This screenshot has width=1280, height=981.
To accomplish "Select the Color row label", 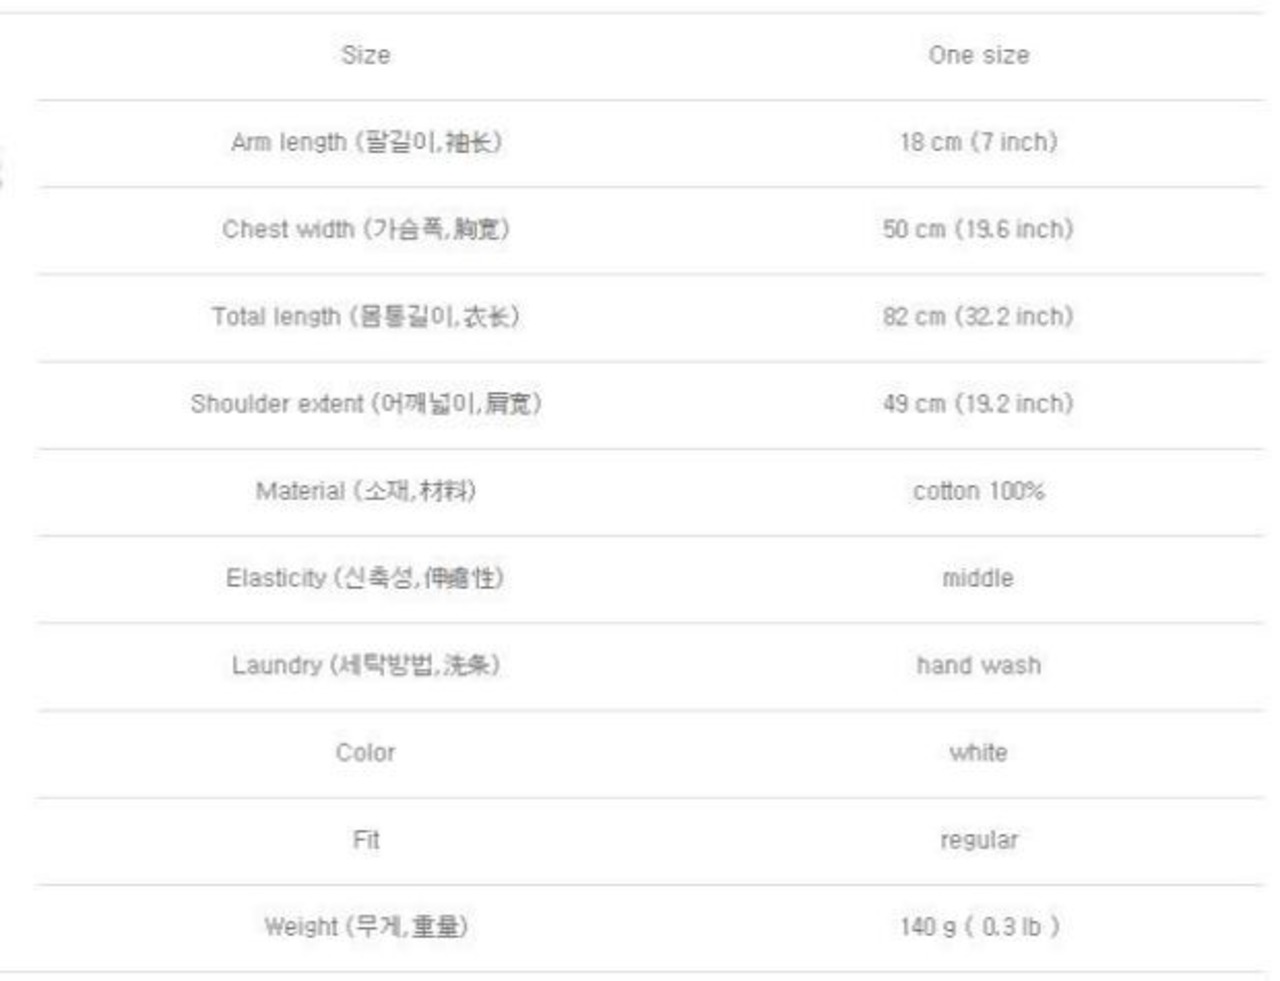I will click(366, 752).
